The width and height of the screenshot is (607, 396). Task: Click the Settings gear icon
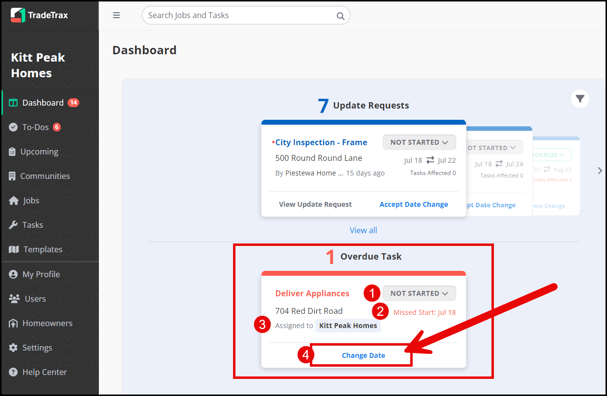click(13, 348)
